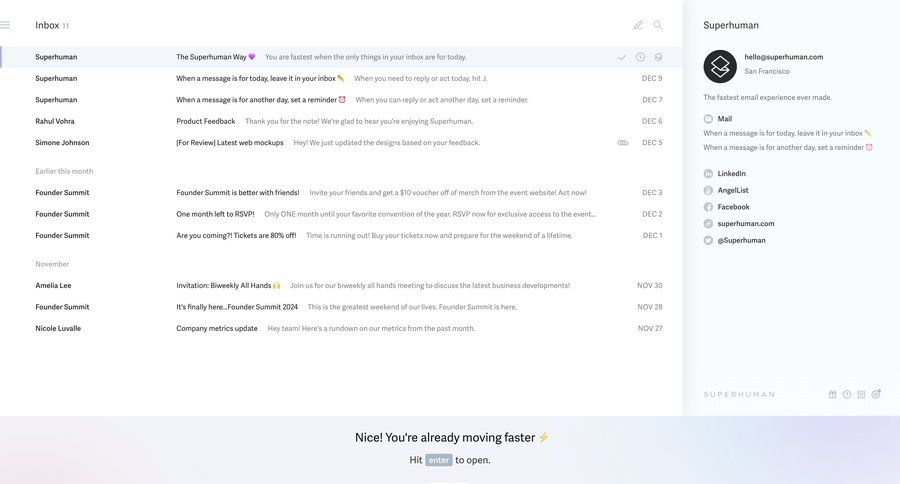
Task: Click the Twitter bird icon
Action: pos(708,241)
